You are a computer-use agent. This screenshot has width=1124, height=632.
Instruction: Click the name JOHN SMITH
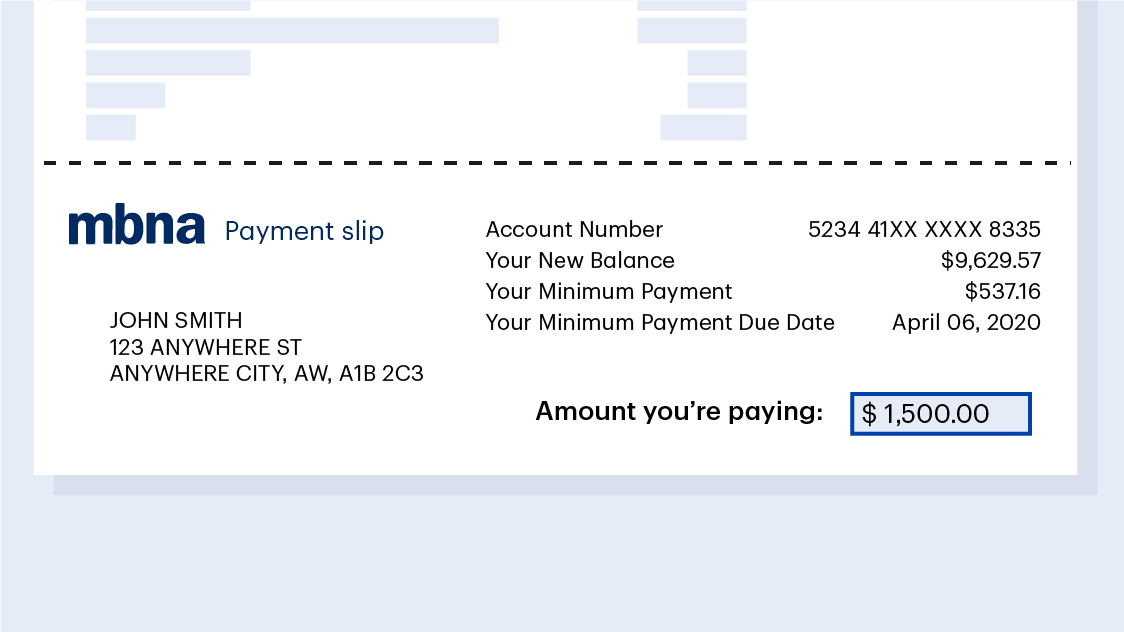pyautogui.click(x=176, y=321)
